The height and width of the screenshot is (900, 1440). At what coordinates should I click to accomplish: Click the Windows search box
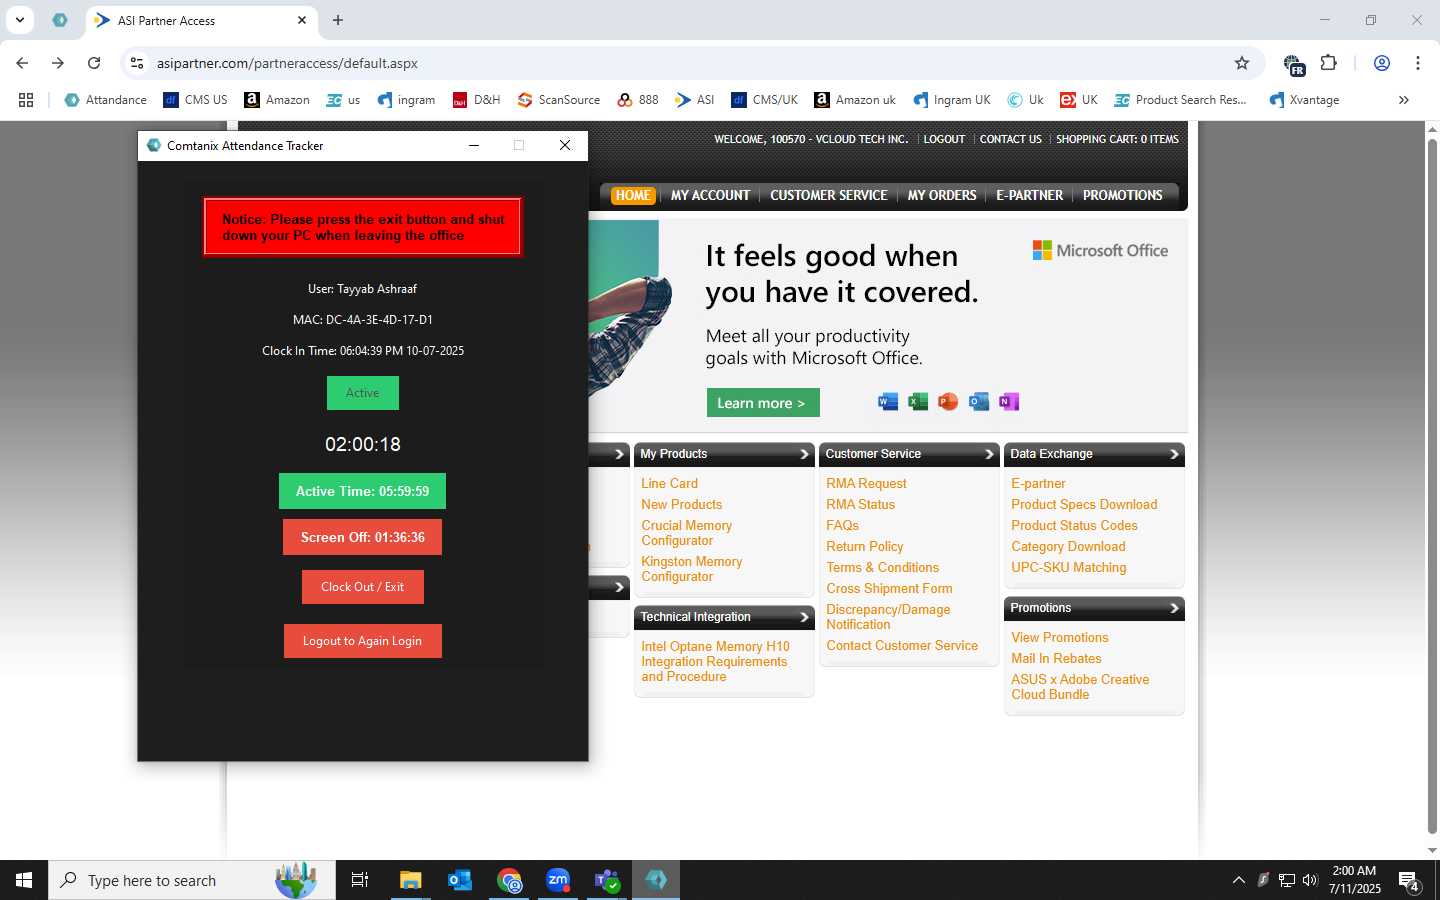coord(192,880)
